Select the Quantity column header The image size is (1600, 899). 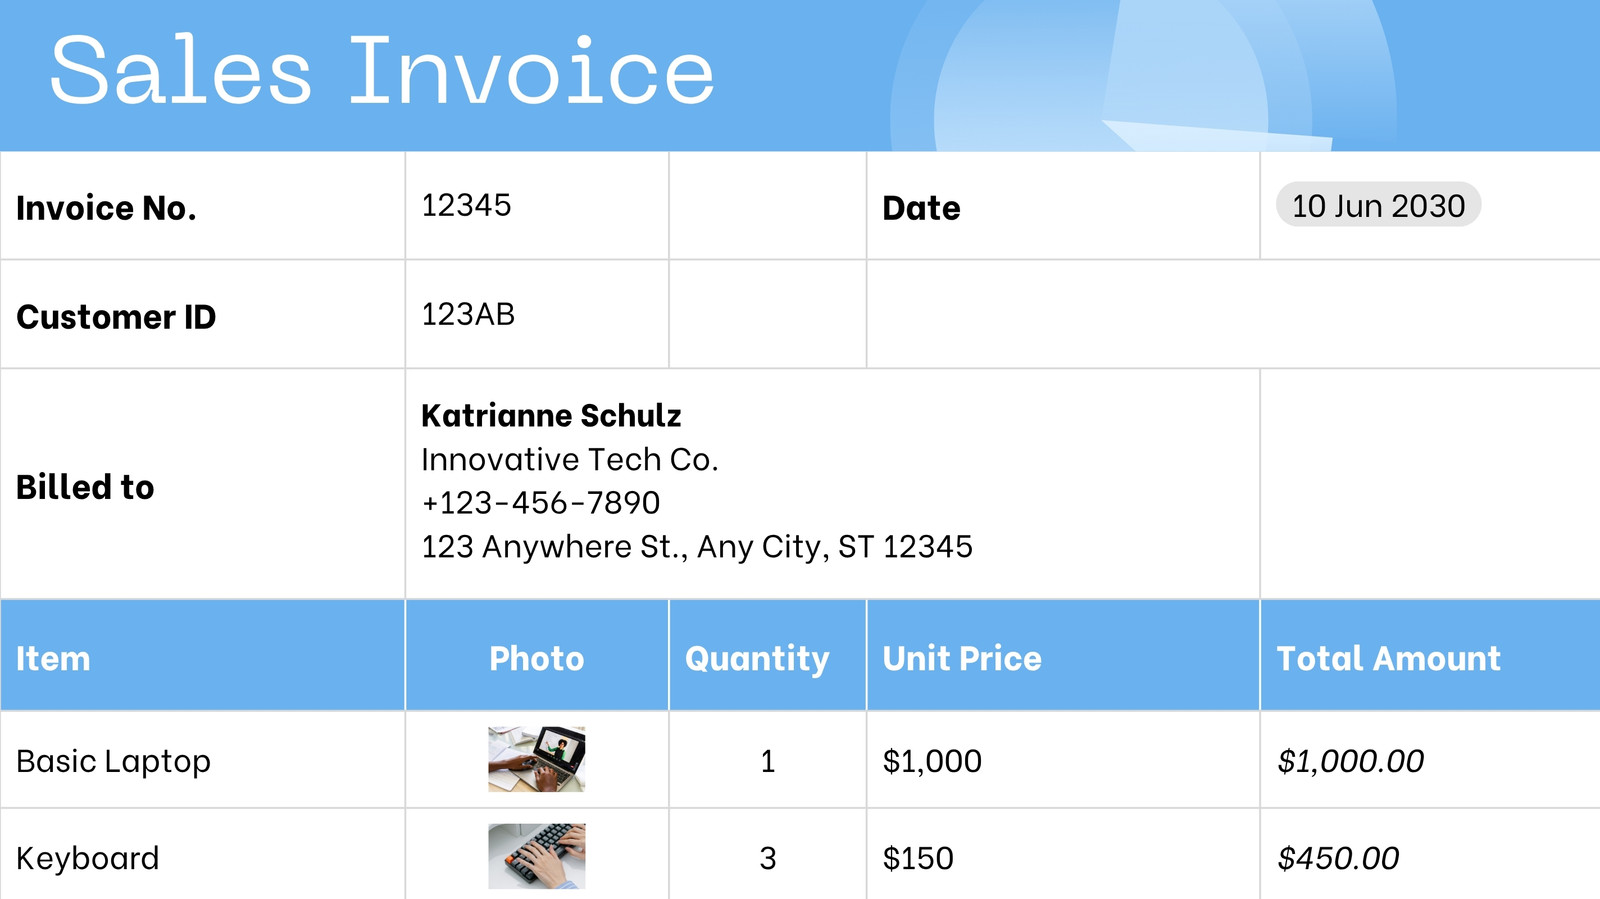click(x=767, y=656)
